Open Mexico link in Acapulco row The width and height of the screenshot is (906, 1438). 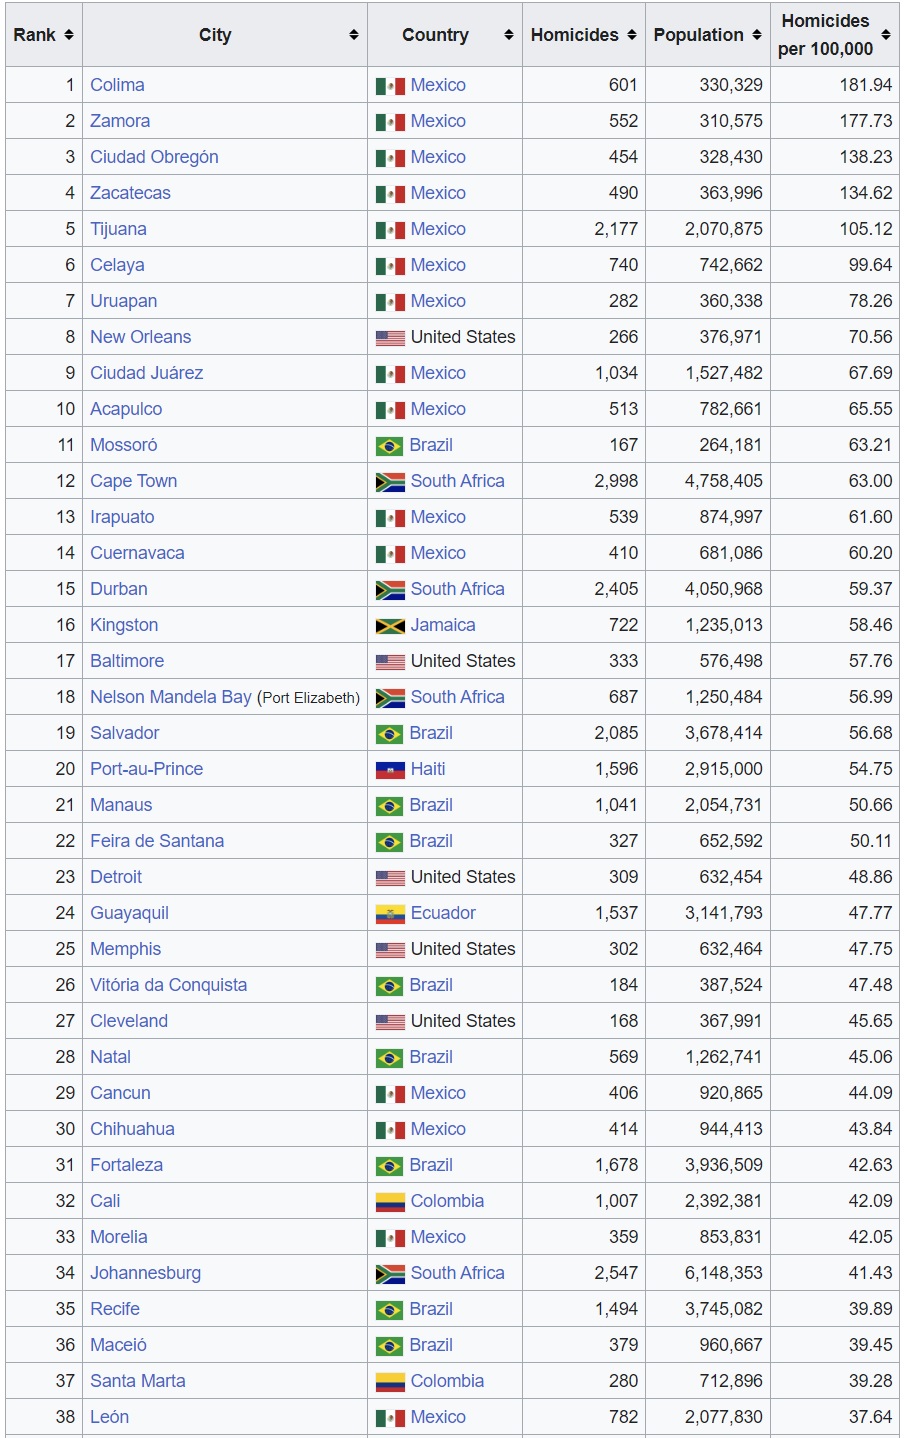pos(438,409)
